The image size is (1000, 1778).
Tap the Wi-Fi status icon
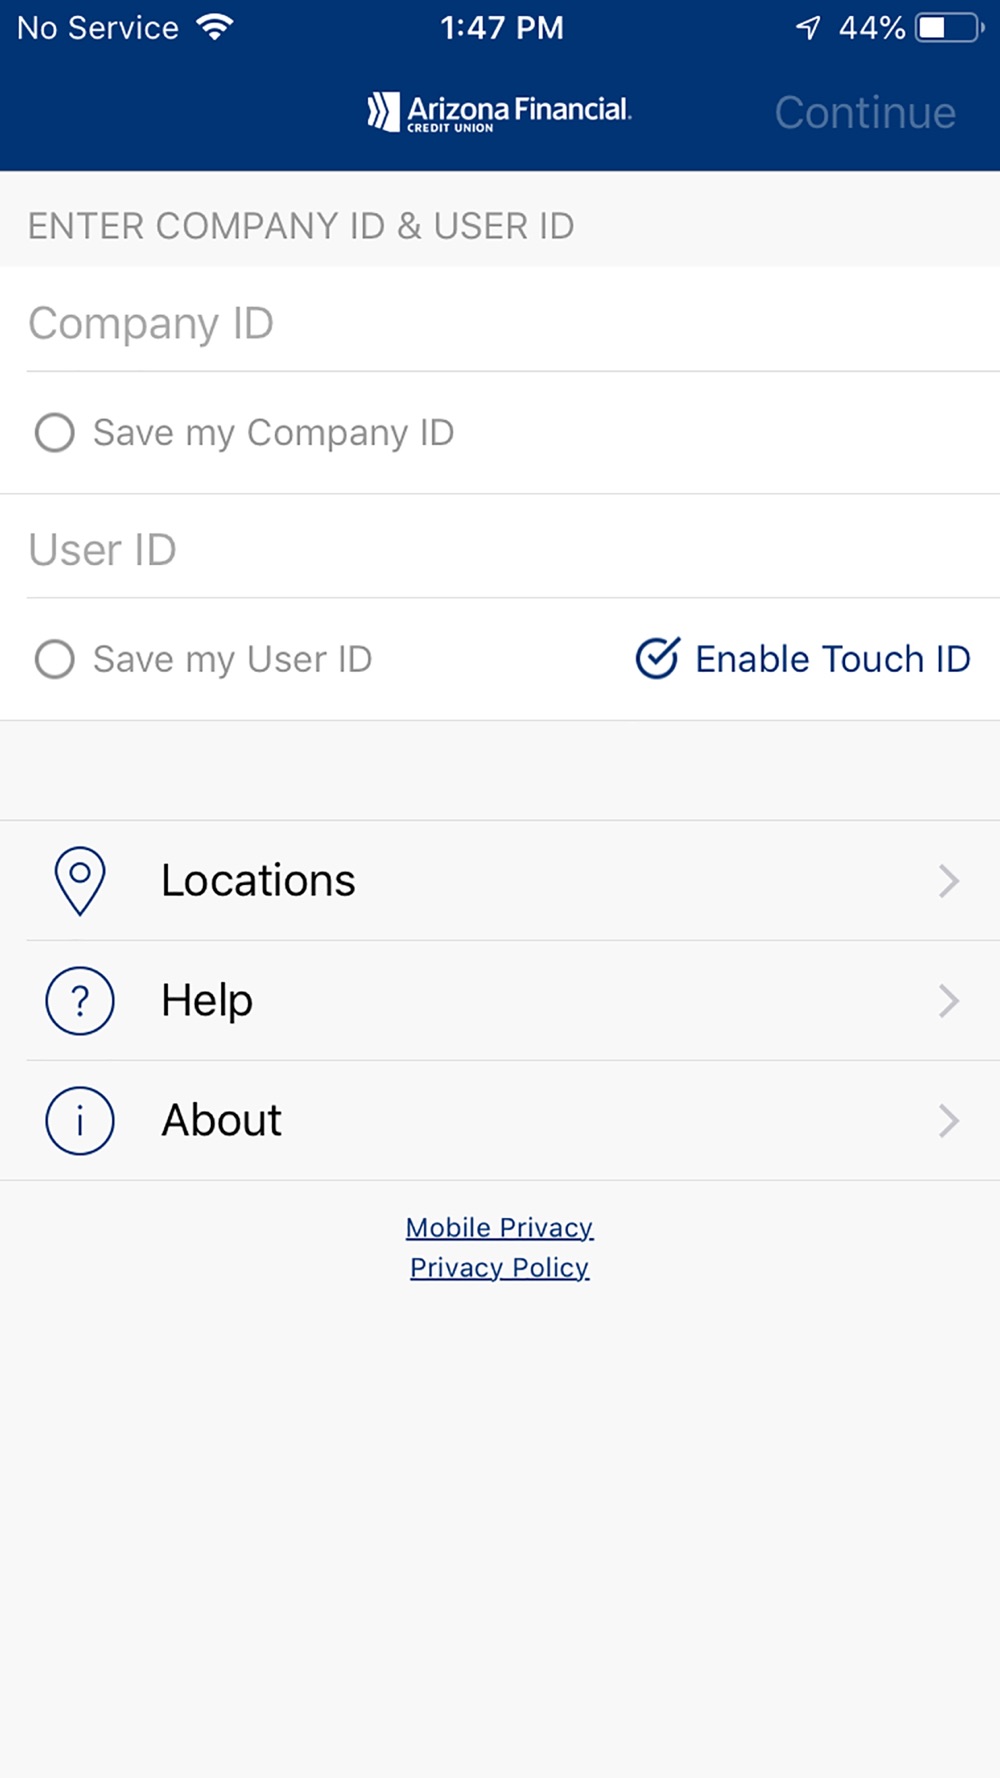coord(215,27)
